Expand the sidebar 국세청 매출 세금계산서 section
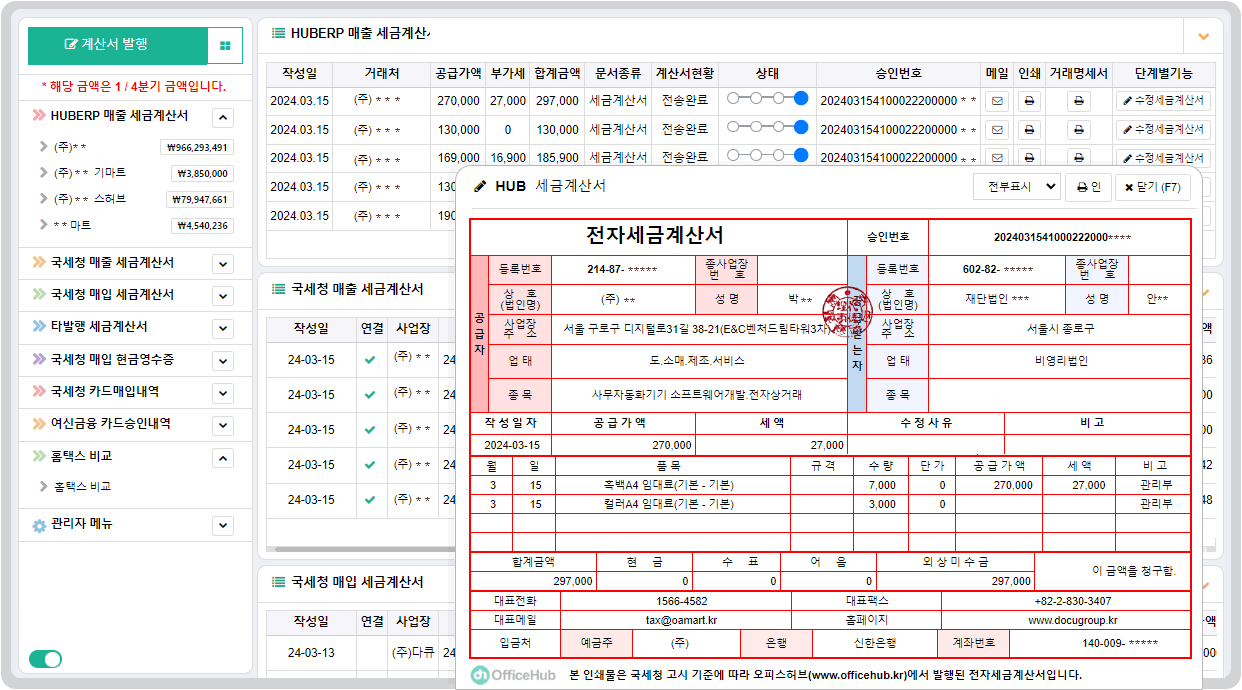 tap(224, 264)
